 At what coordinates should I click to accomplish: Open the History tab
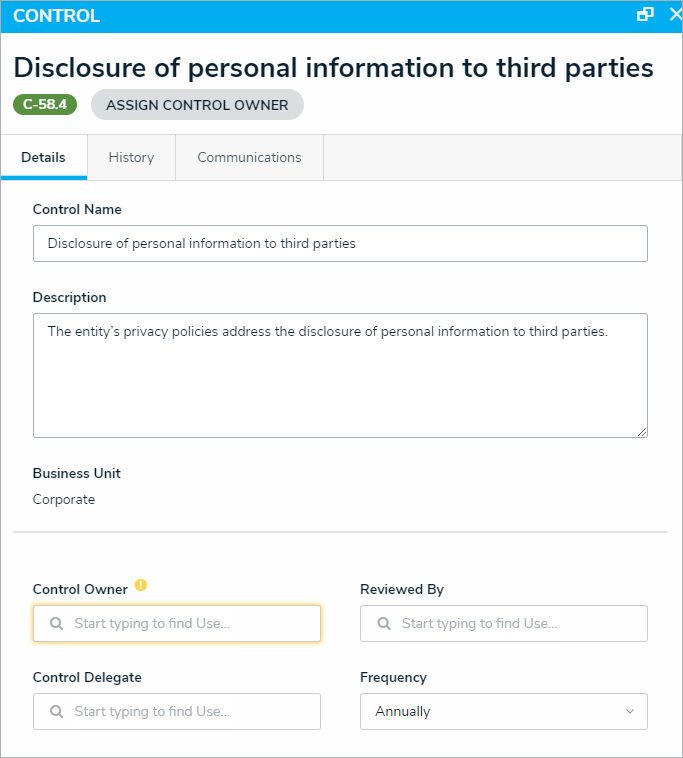(x=131, y=157)
